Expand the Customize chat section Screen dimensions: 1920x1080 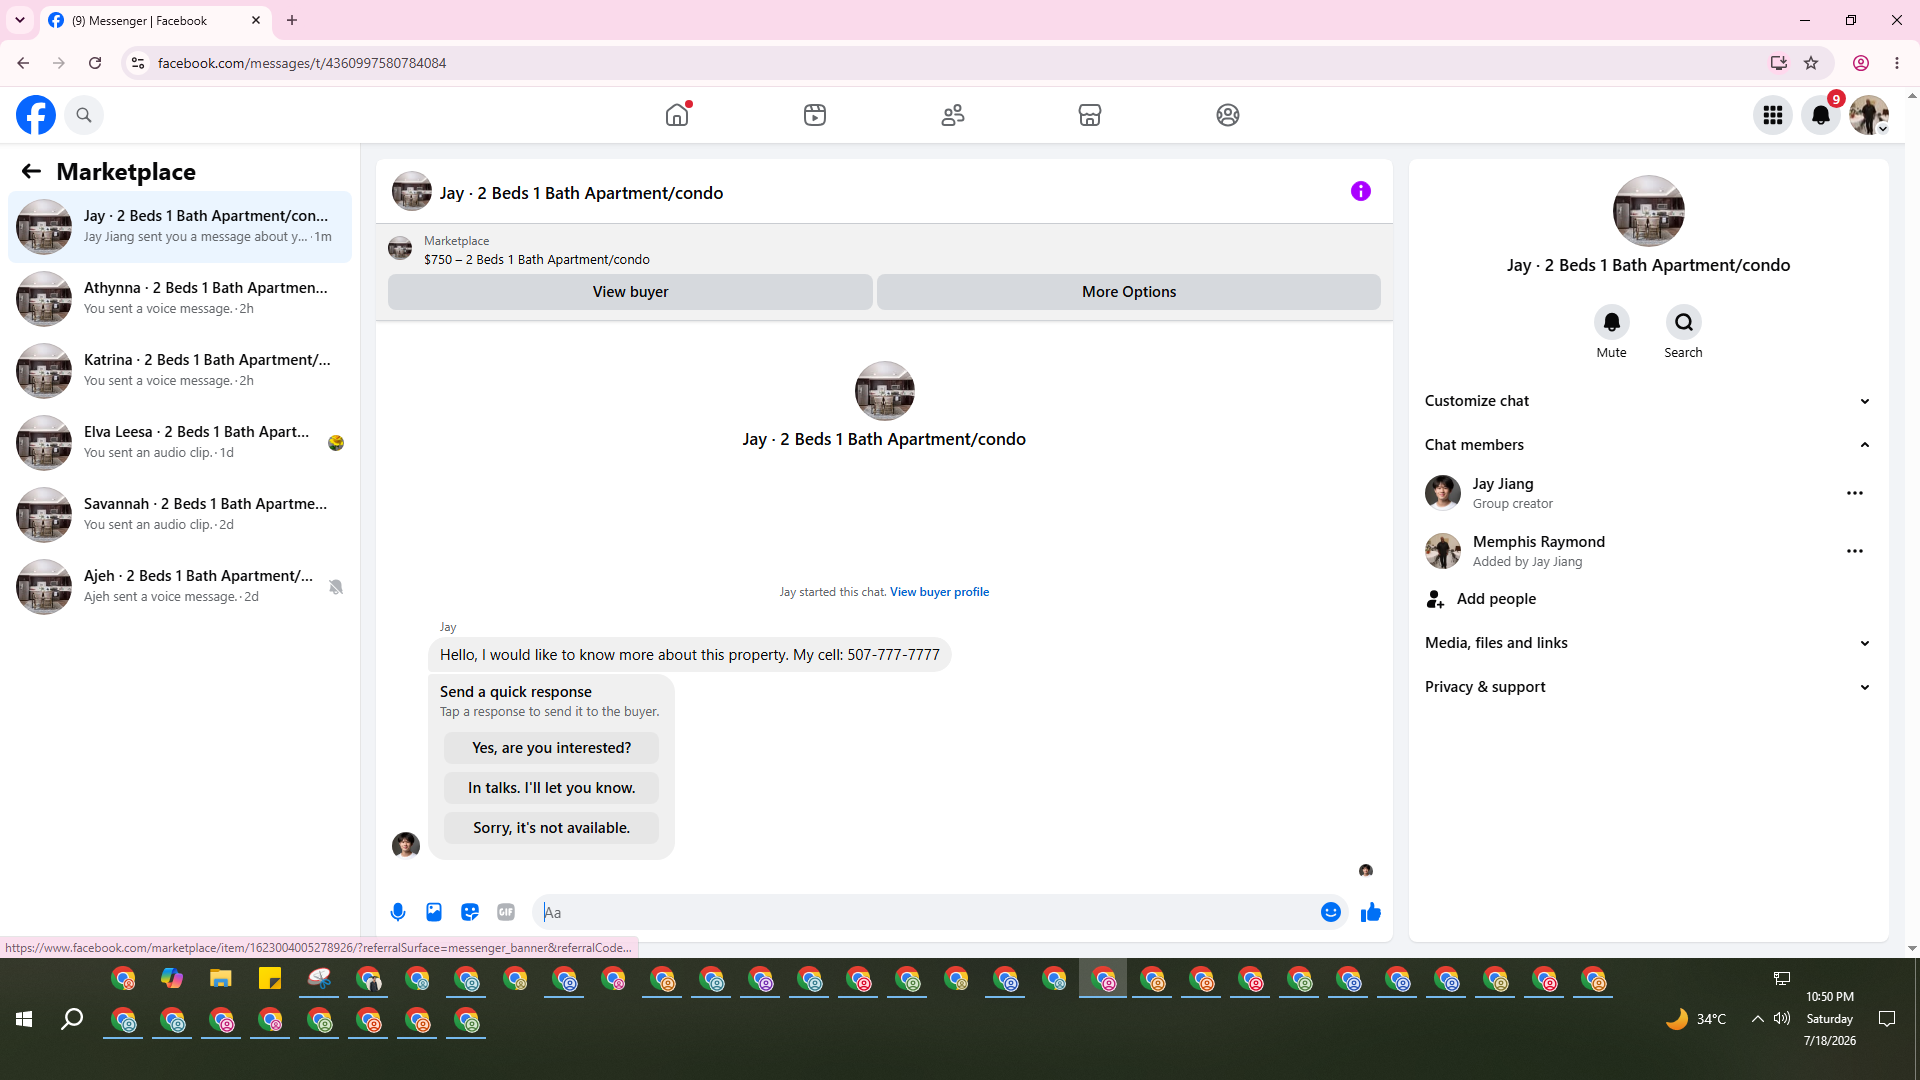1649,401
